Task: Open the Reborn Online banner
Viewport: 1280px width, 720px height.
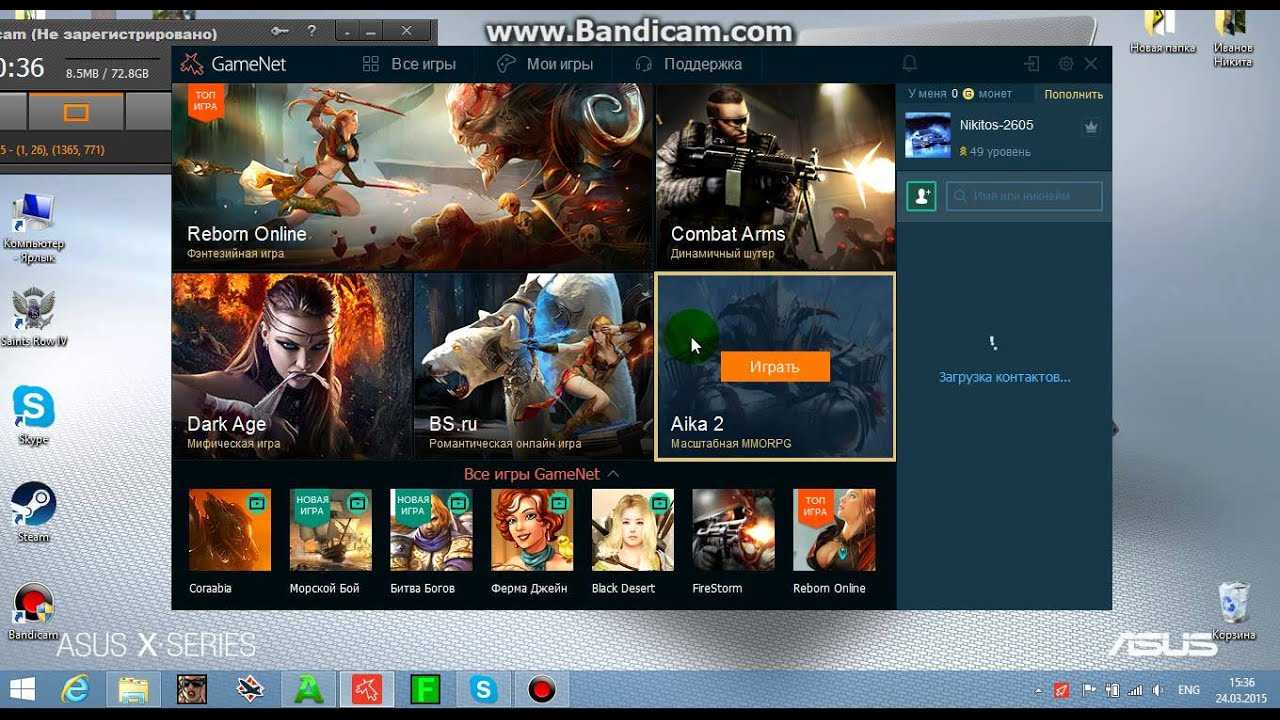Action: [412, 177]
